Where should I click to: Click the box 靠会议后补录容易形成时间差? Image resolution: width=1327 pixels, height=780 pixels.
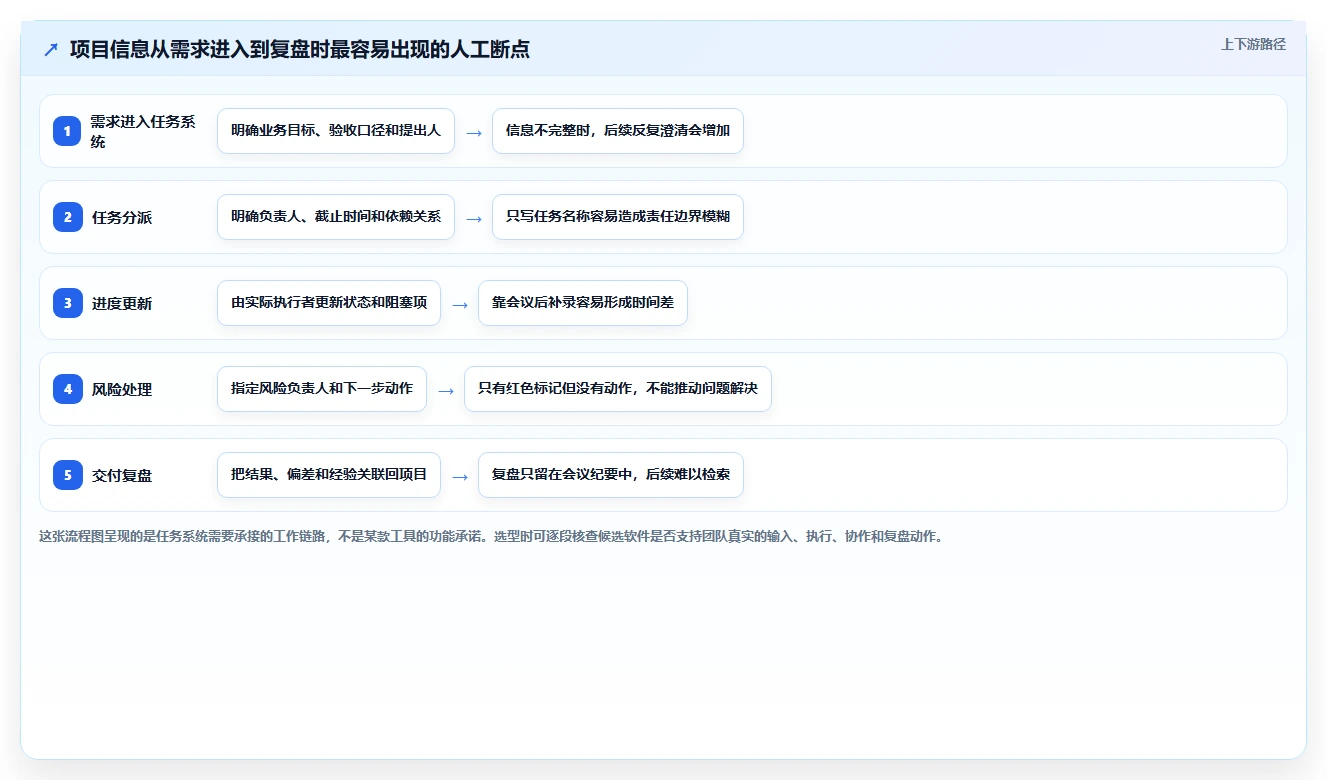point(583,303)
